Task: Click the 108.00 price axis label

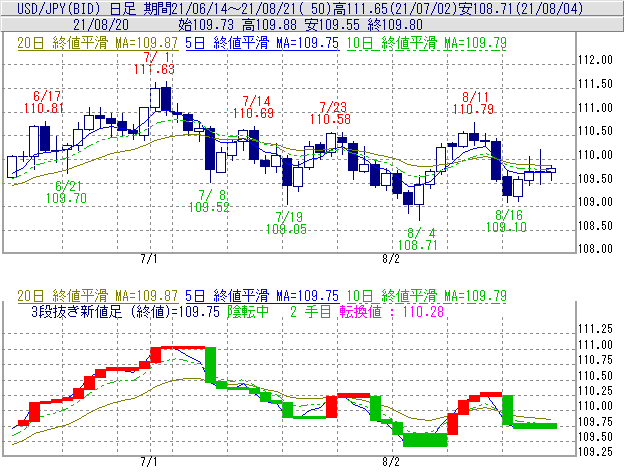Action: point(595,249)
